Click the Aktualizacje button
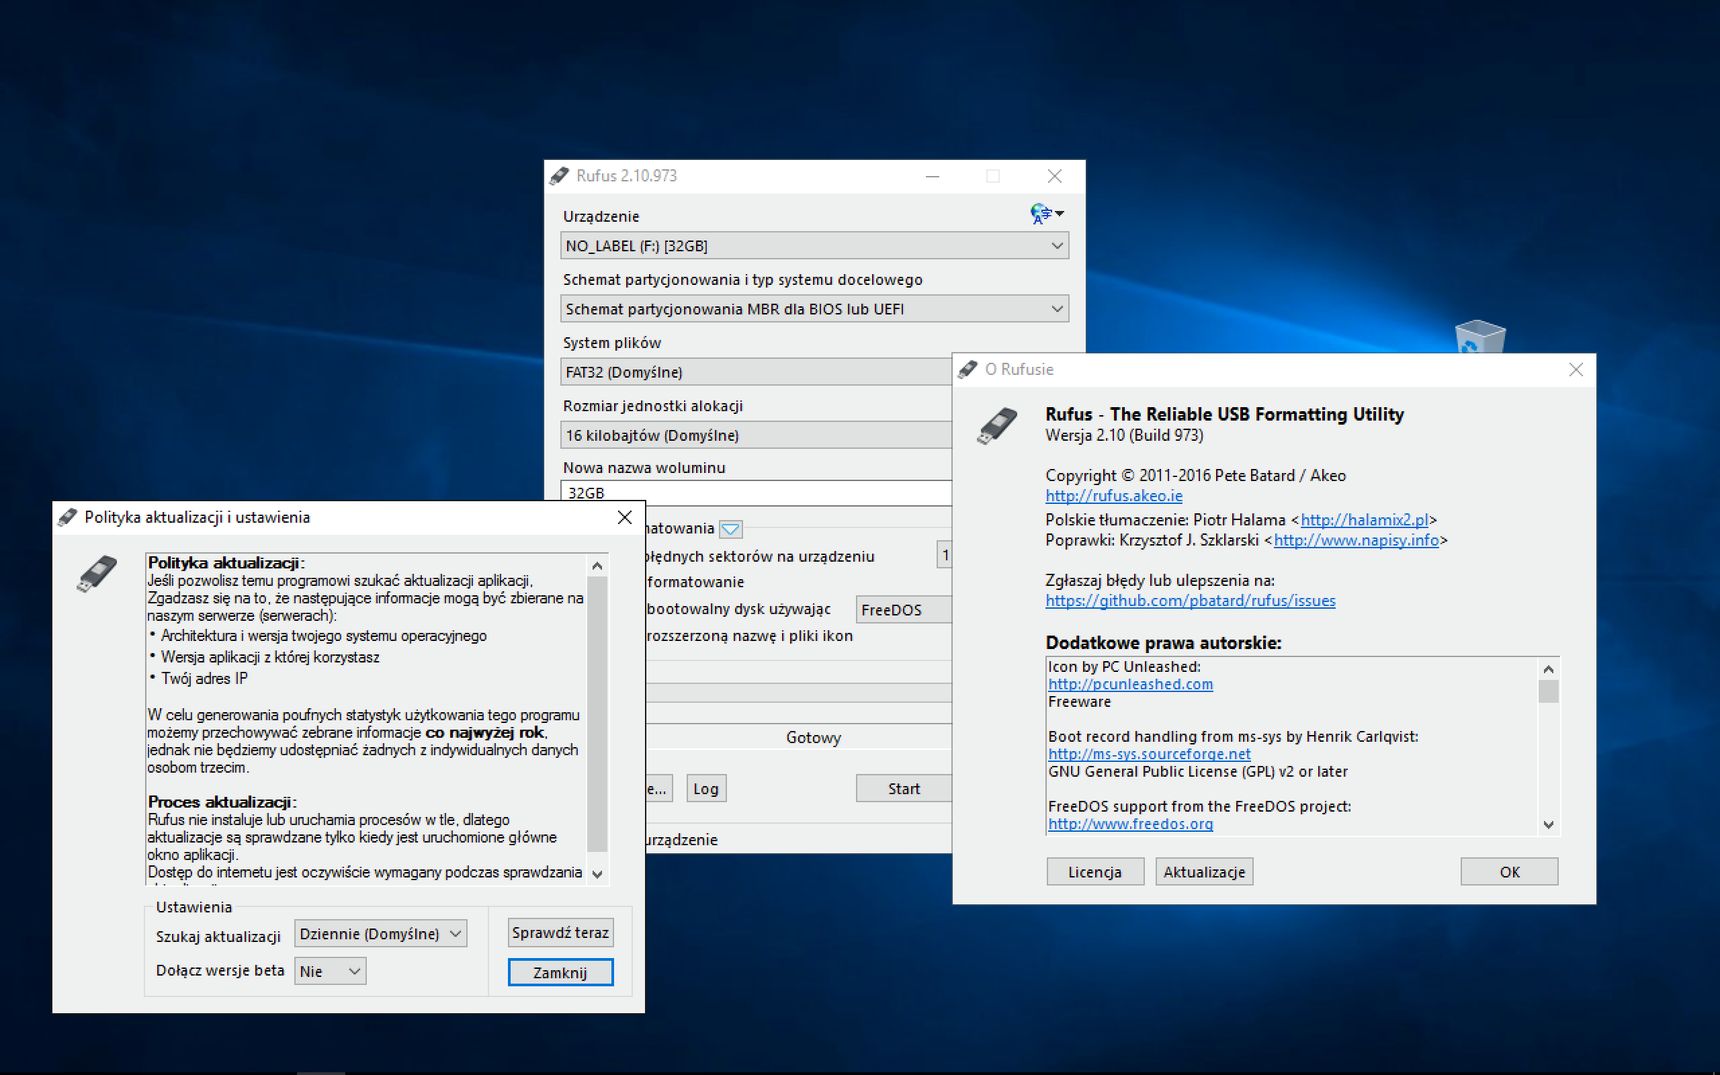 (x=1204, y=872)
